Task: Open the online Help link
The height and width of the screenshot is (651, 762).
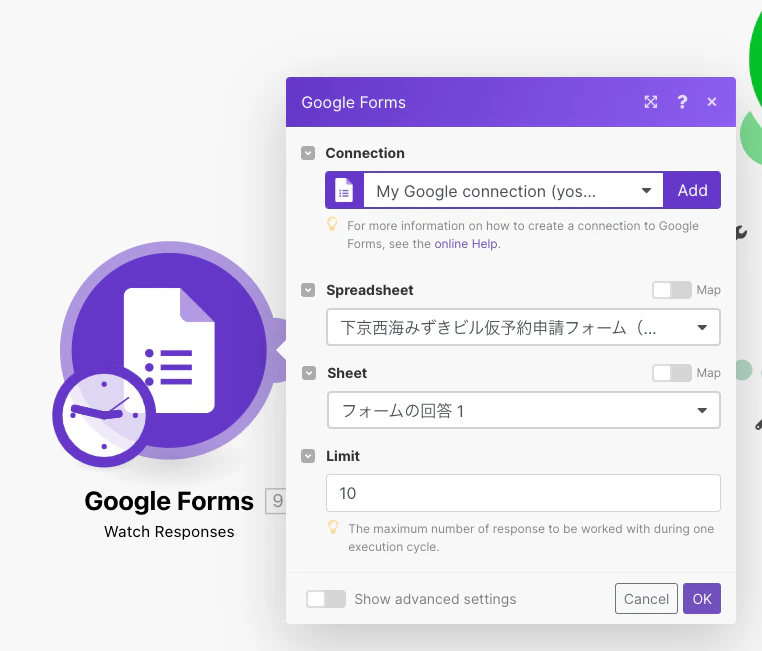Action: [466, 244]
